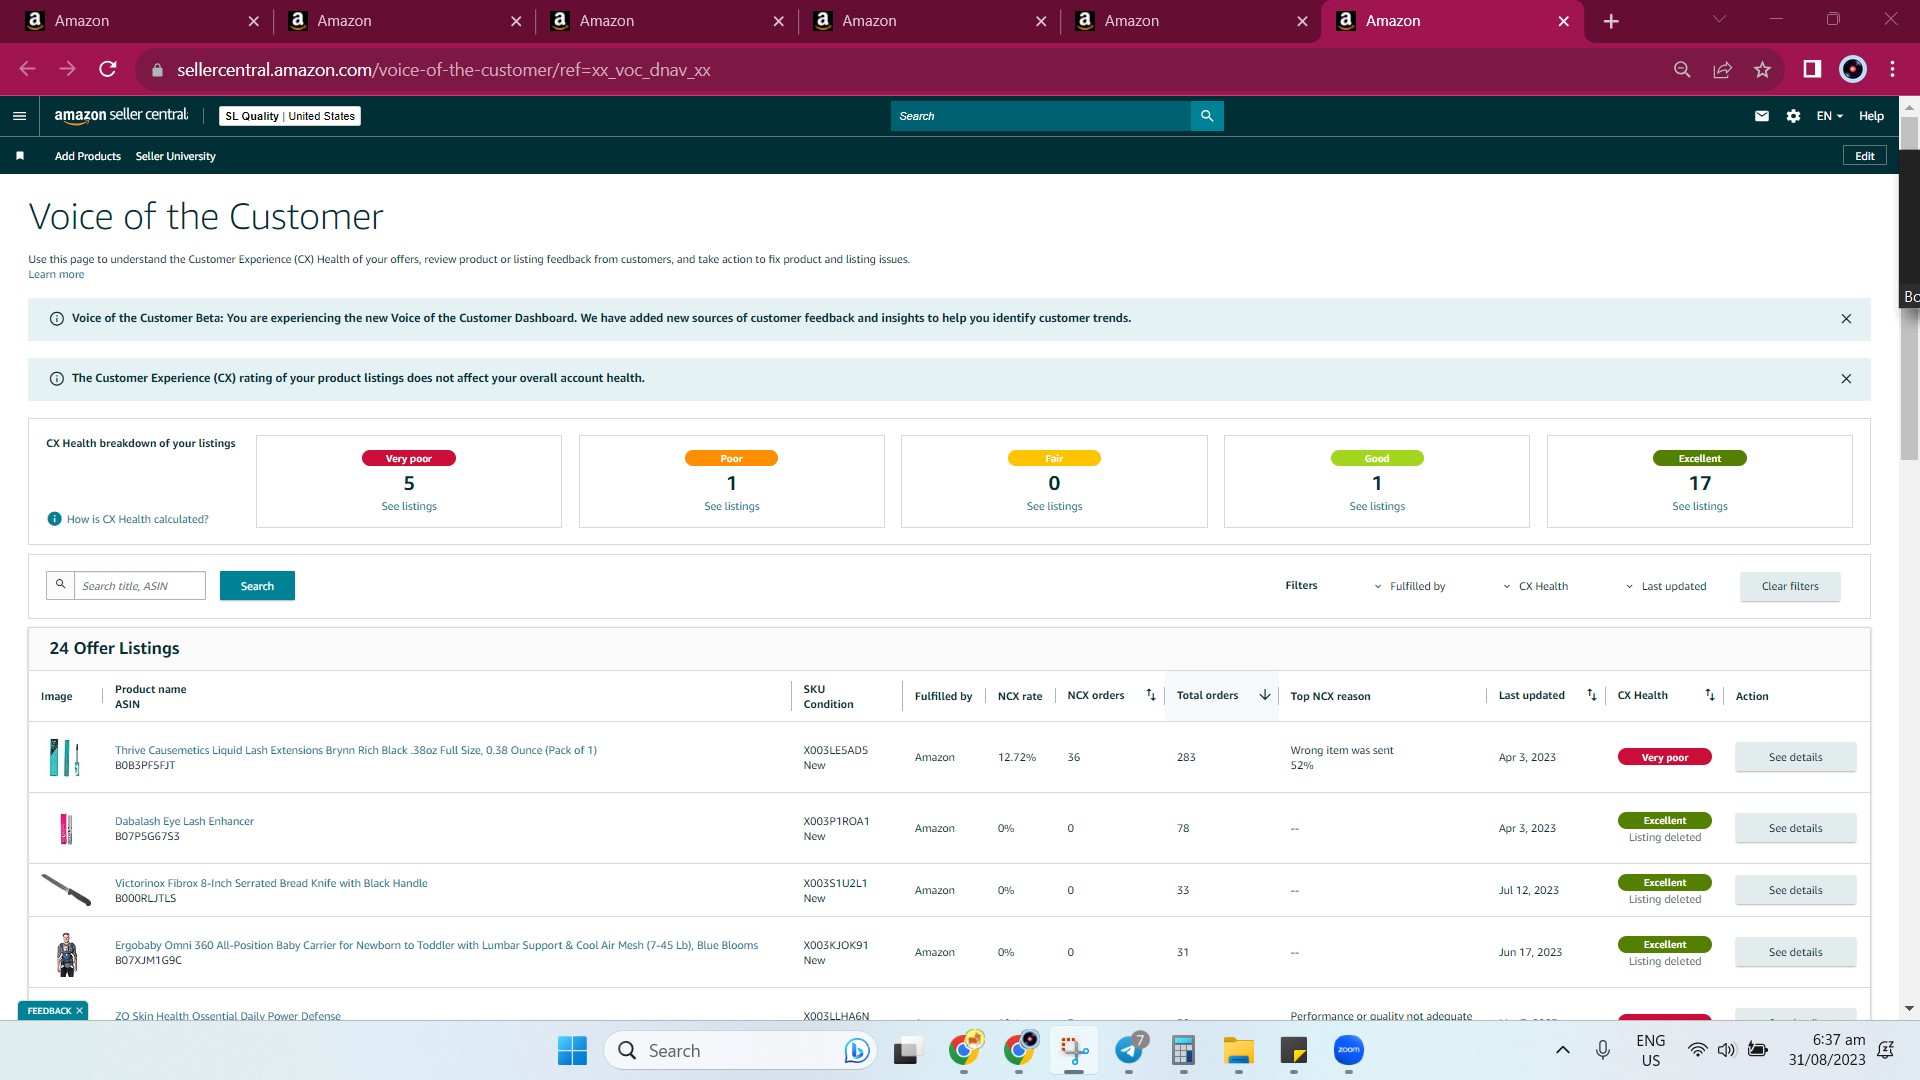Sort by Total orders down arrow
This screenshot has width=1920, height=1080.
point(1264,695)
